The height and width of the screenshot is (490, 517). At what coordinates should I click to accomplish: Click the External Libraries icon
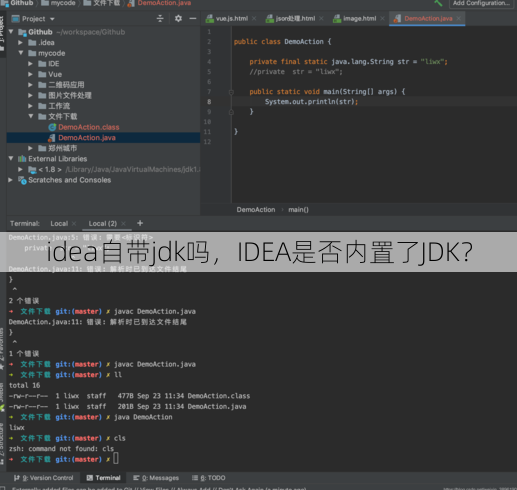(x=22, y=159)
